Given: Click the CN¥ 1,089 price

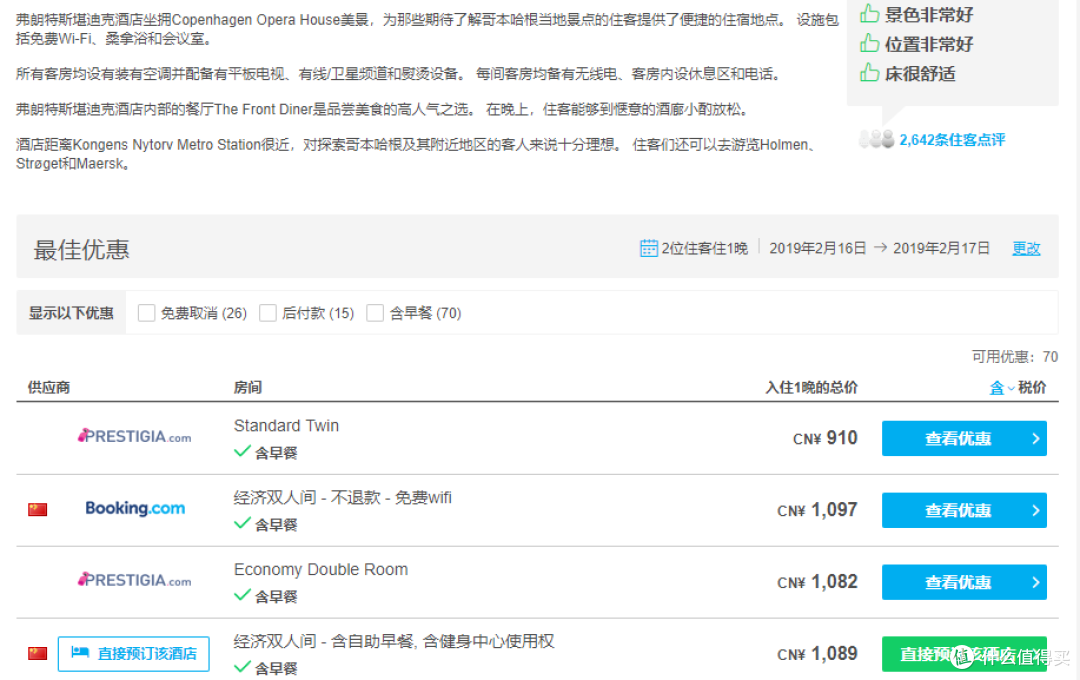Looking at the screenshot, I should 818,654.
